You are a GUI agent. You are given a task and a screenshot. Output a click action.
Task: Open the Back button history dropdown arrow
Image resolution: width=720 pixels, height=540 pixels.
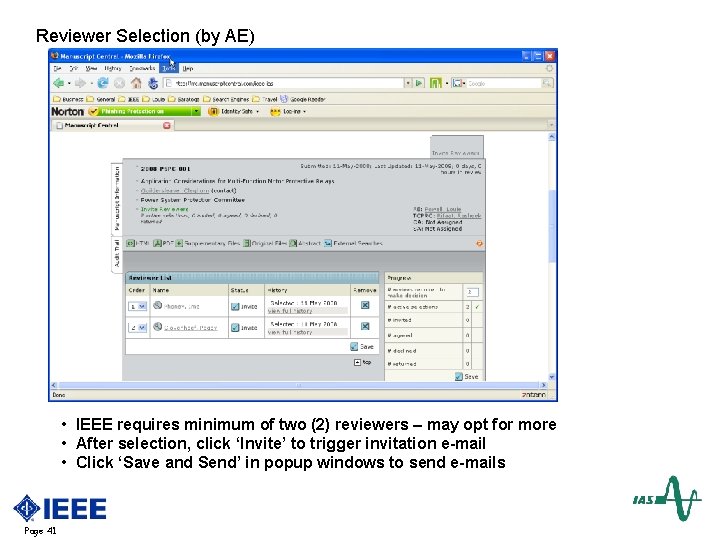click(69, 84)
